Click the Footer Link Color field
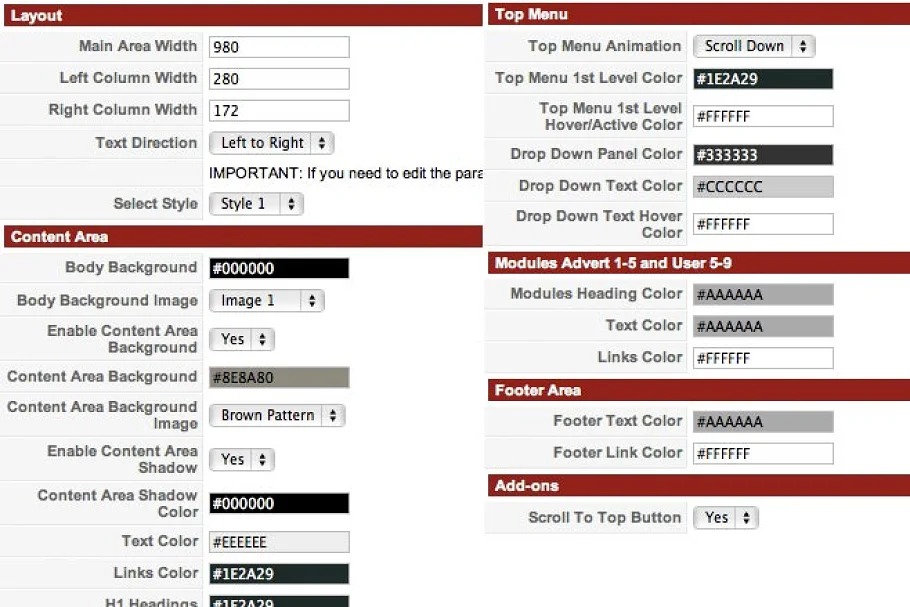Image resolution: width=910 pixels, height=607 pixels. click(x=762, y=454)
